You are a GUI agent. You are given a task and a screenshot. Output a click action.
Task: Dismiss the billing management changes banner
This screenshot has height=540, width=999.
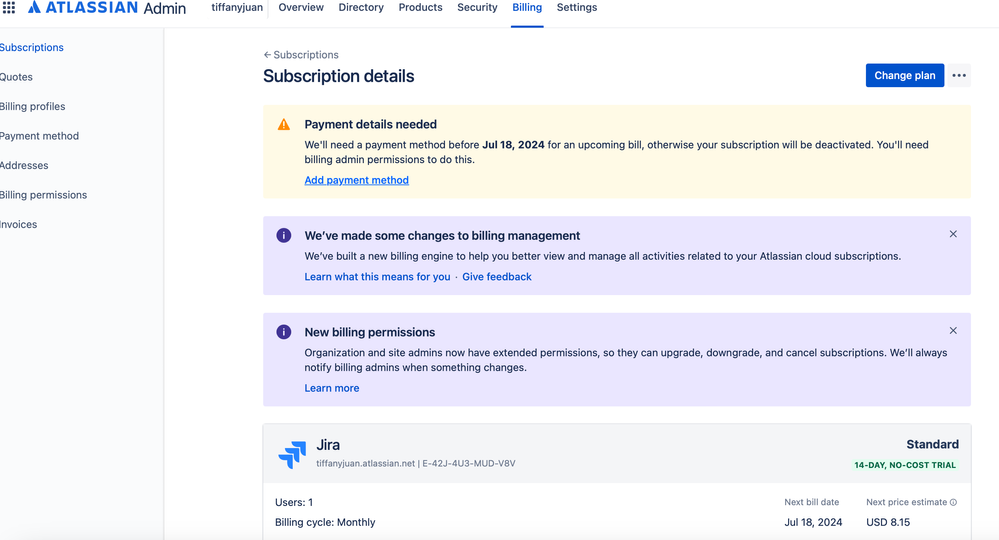coord(953,234)
